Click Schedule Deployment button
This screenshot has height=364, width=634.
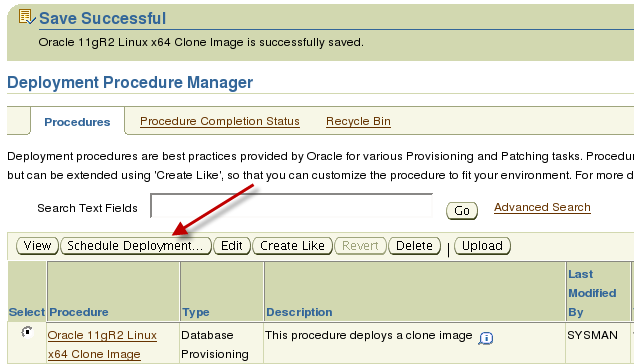tap(135, 246)
